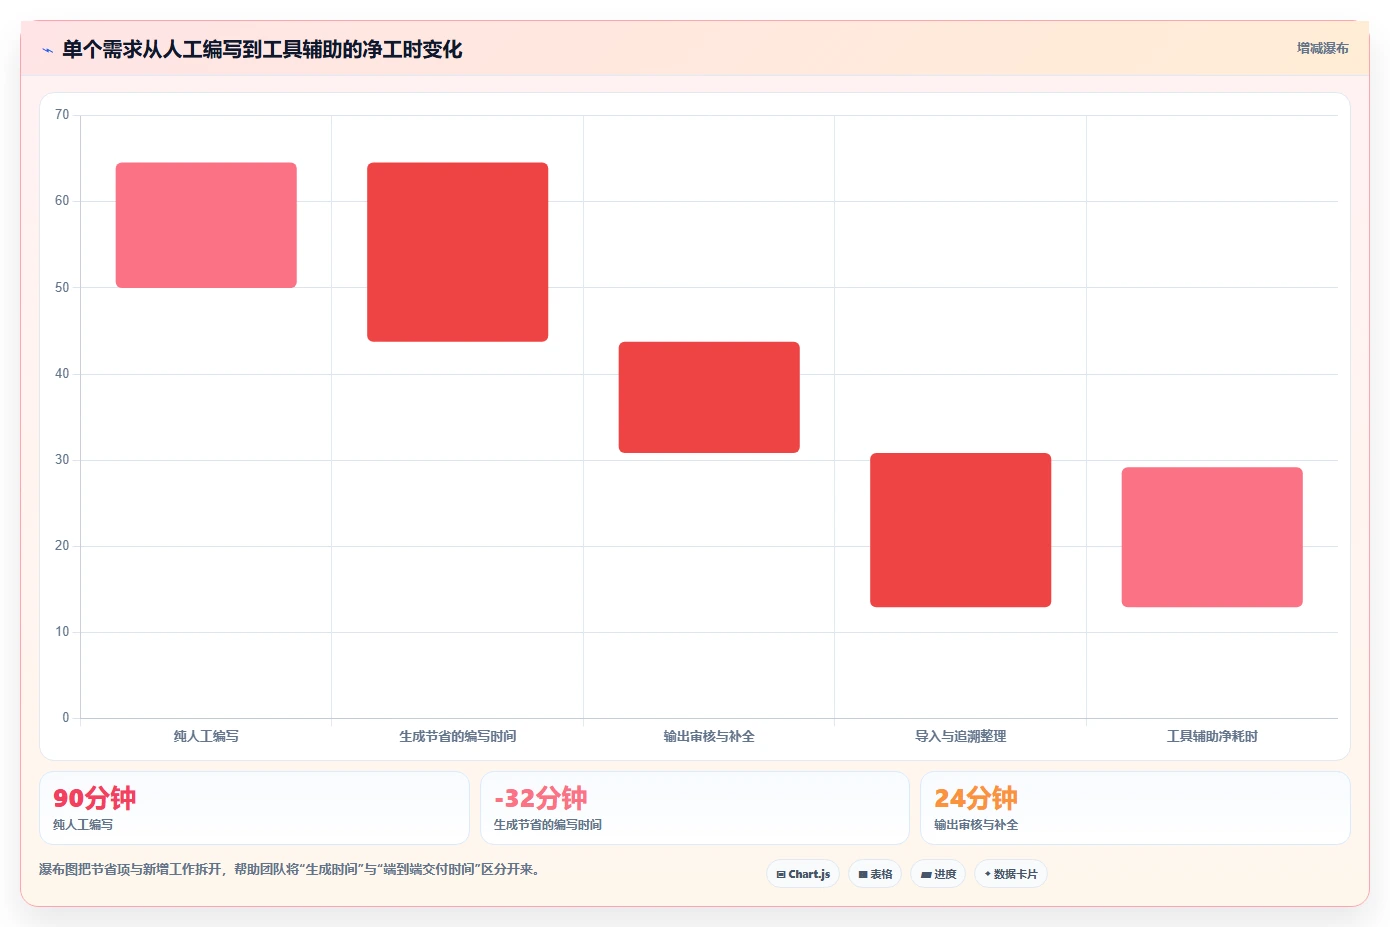The height and width of the screenshot is (927, 1390).
Task: Select the 进度 chip
Action: click(x=938, y=874)
